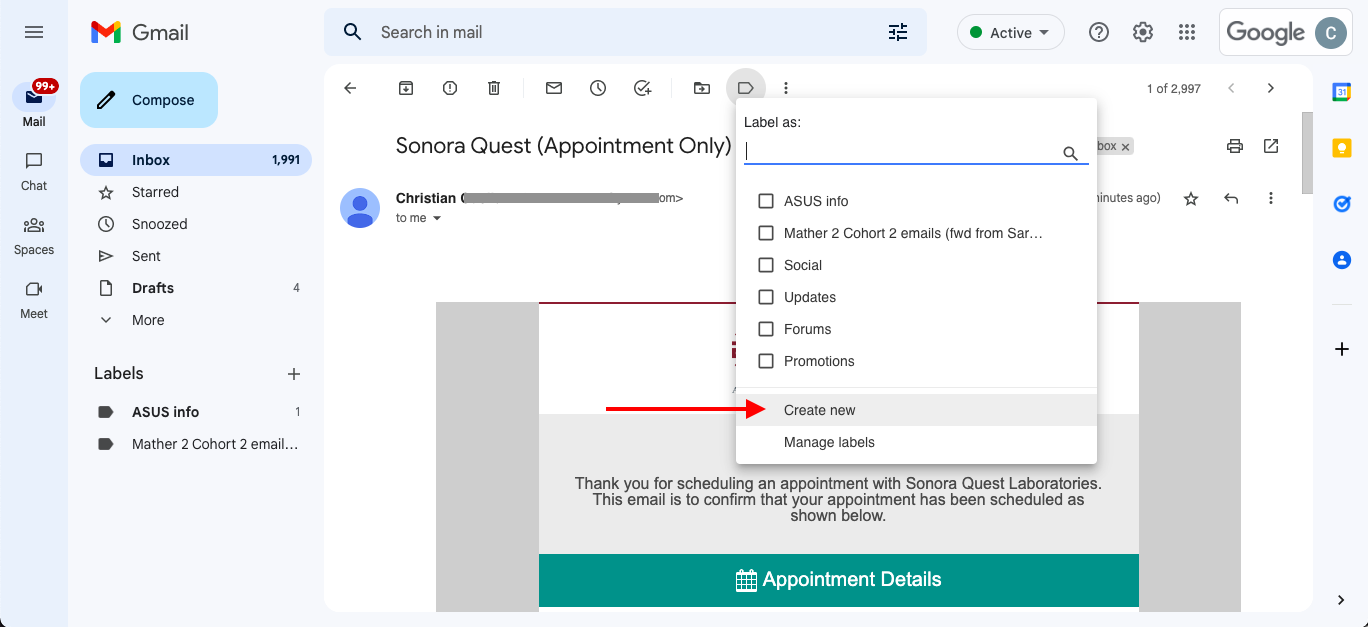Print the email conversation
Viewport: 1368px width, 627px height.
[1235, 146]
